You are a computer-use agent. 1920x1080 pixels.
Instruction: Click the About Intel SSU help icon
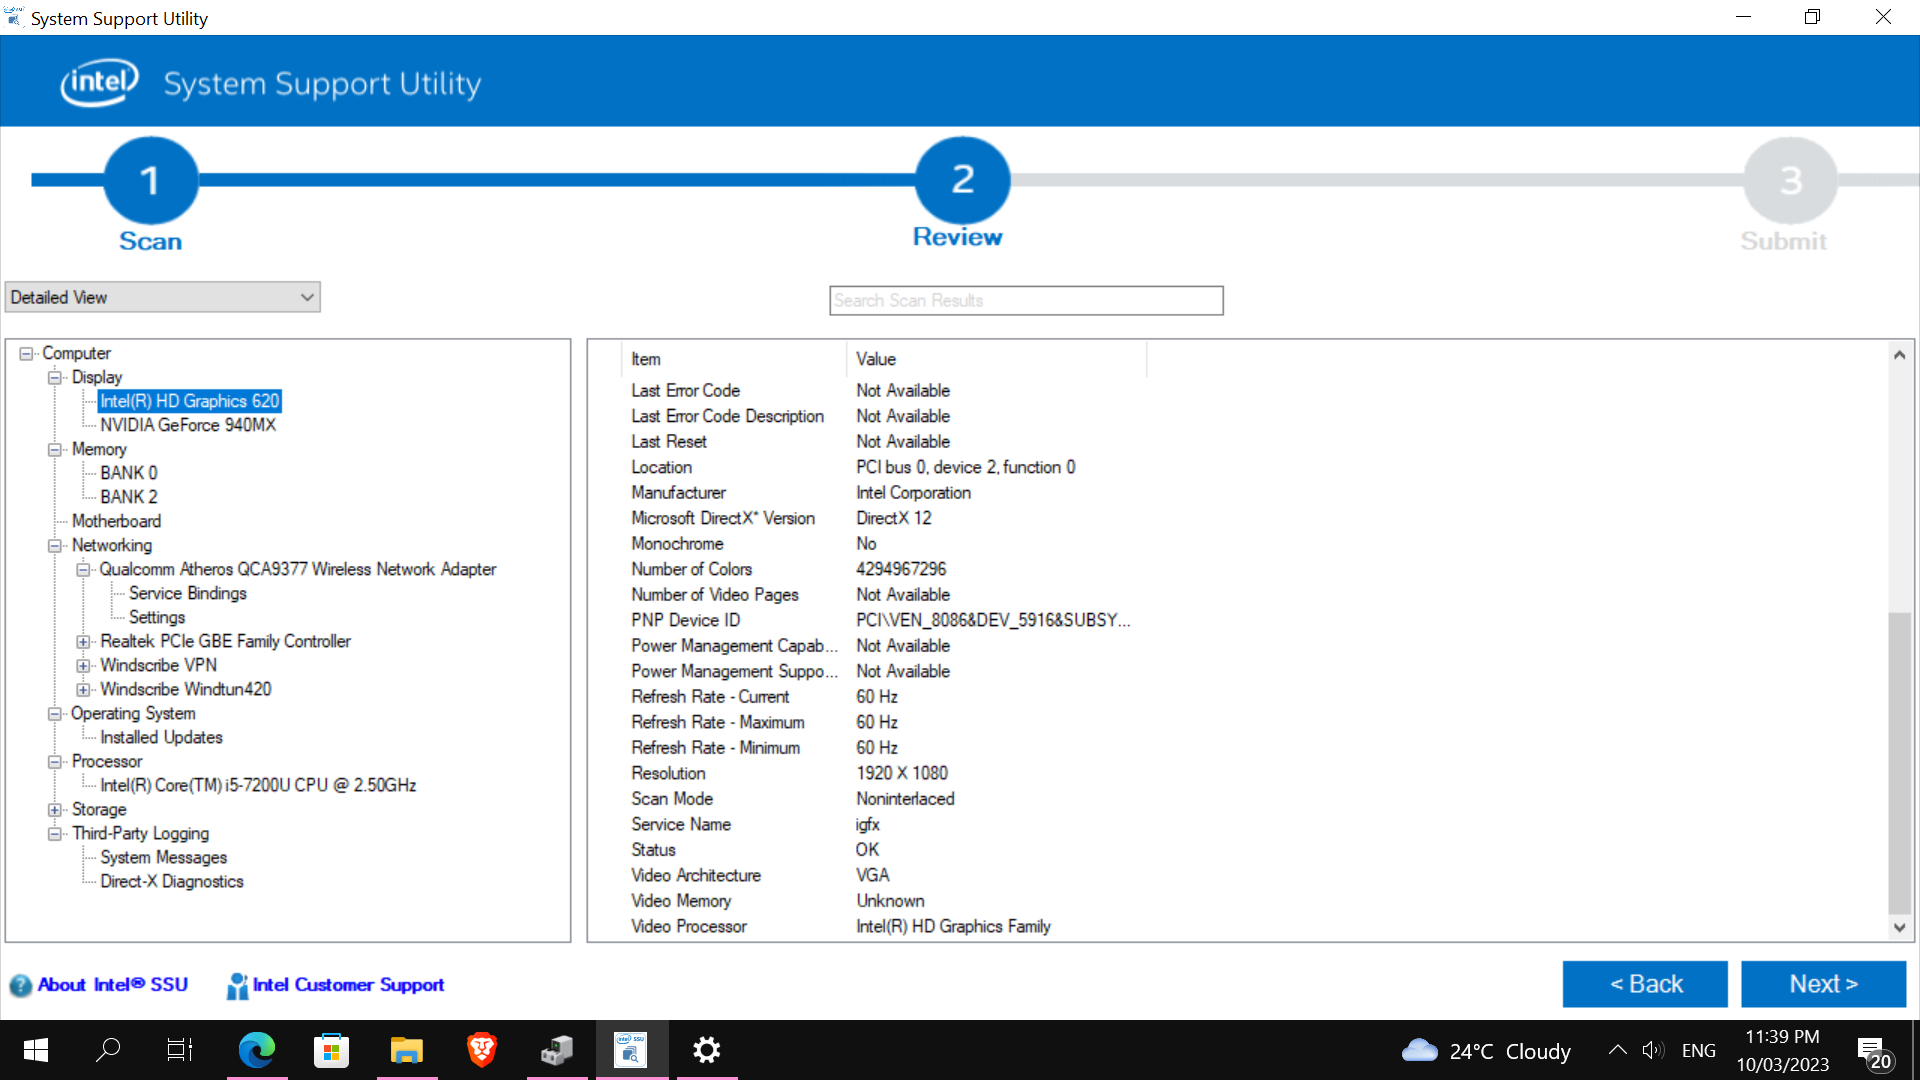click(x=20, y=986)
